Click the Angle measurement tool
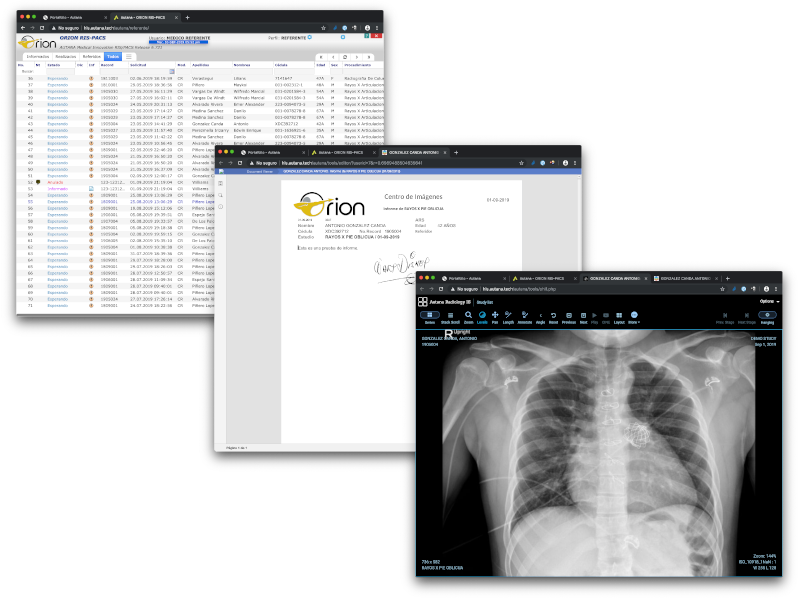This screenshot has width=800, height=600. coord(540,316)
